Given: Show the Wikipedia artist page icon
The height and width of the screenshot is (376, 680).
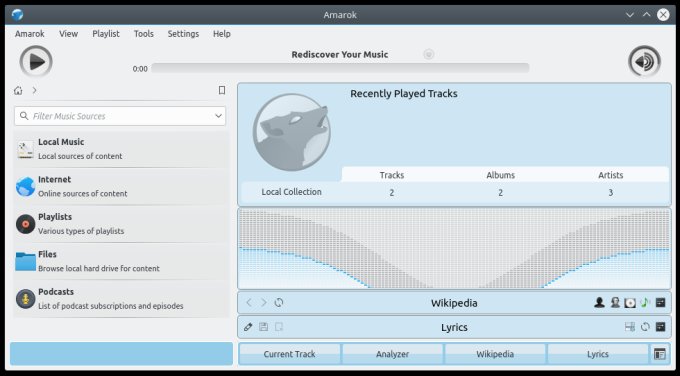Looking at the screenshot, I should click(599, 303).
